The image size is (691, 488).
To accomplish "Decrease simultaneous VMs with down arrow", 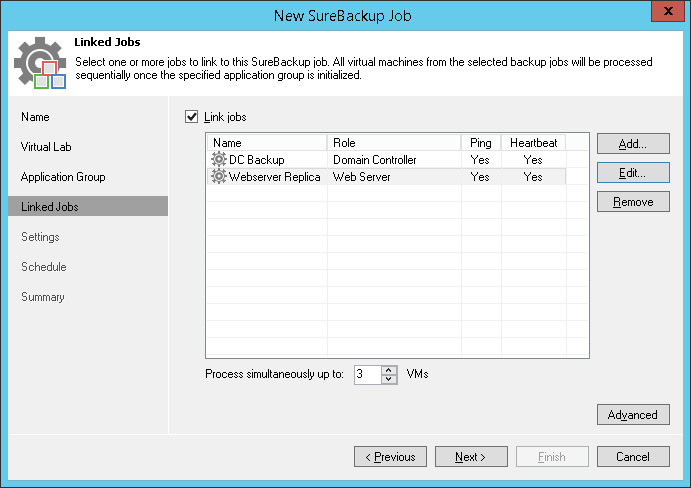I will click(389, 379).
